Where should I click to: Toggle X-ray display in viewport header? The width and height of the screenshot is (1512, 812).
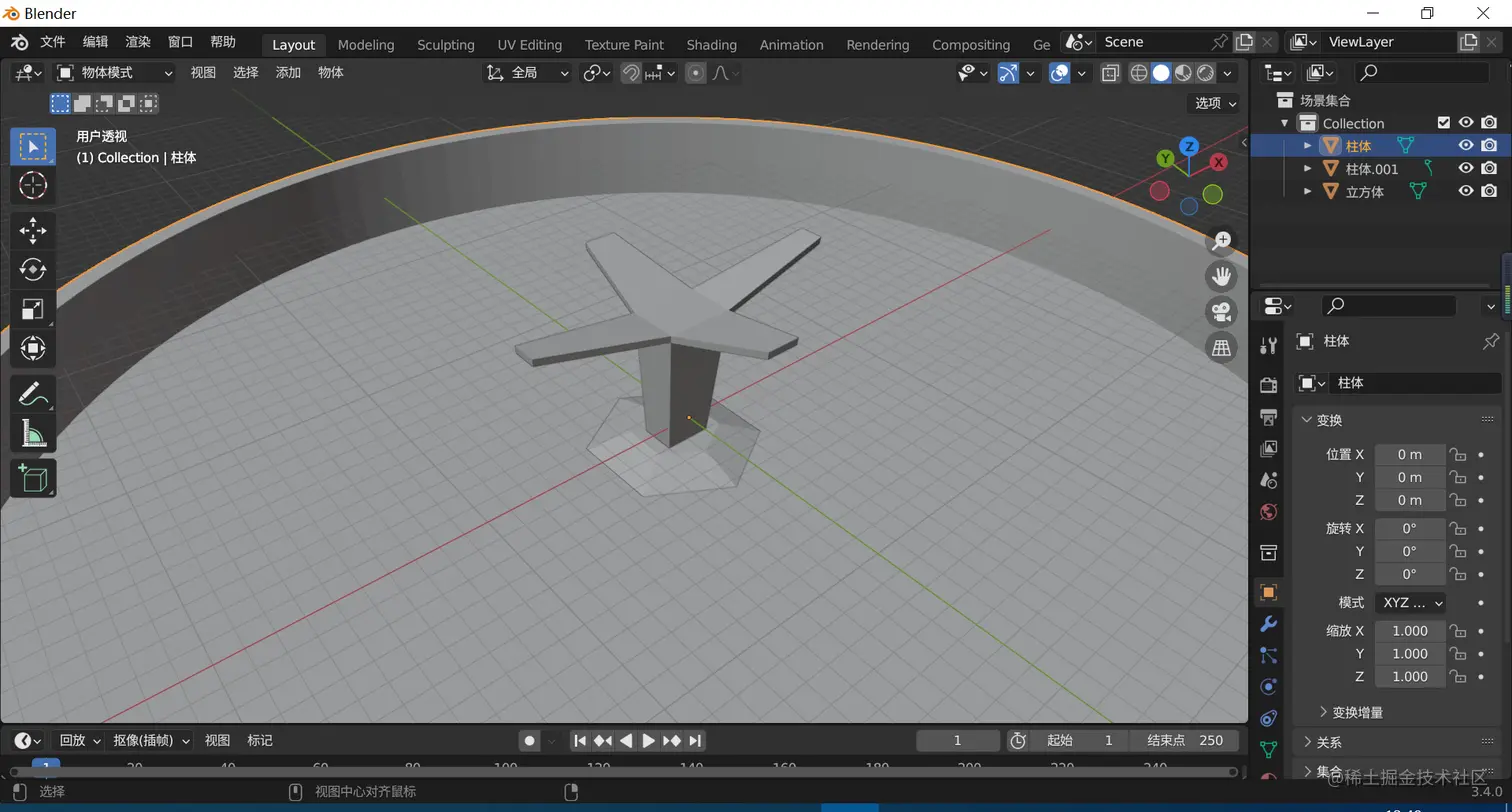point(1110,73)
